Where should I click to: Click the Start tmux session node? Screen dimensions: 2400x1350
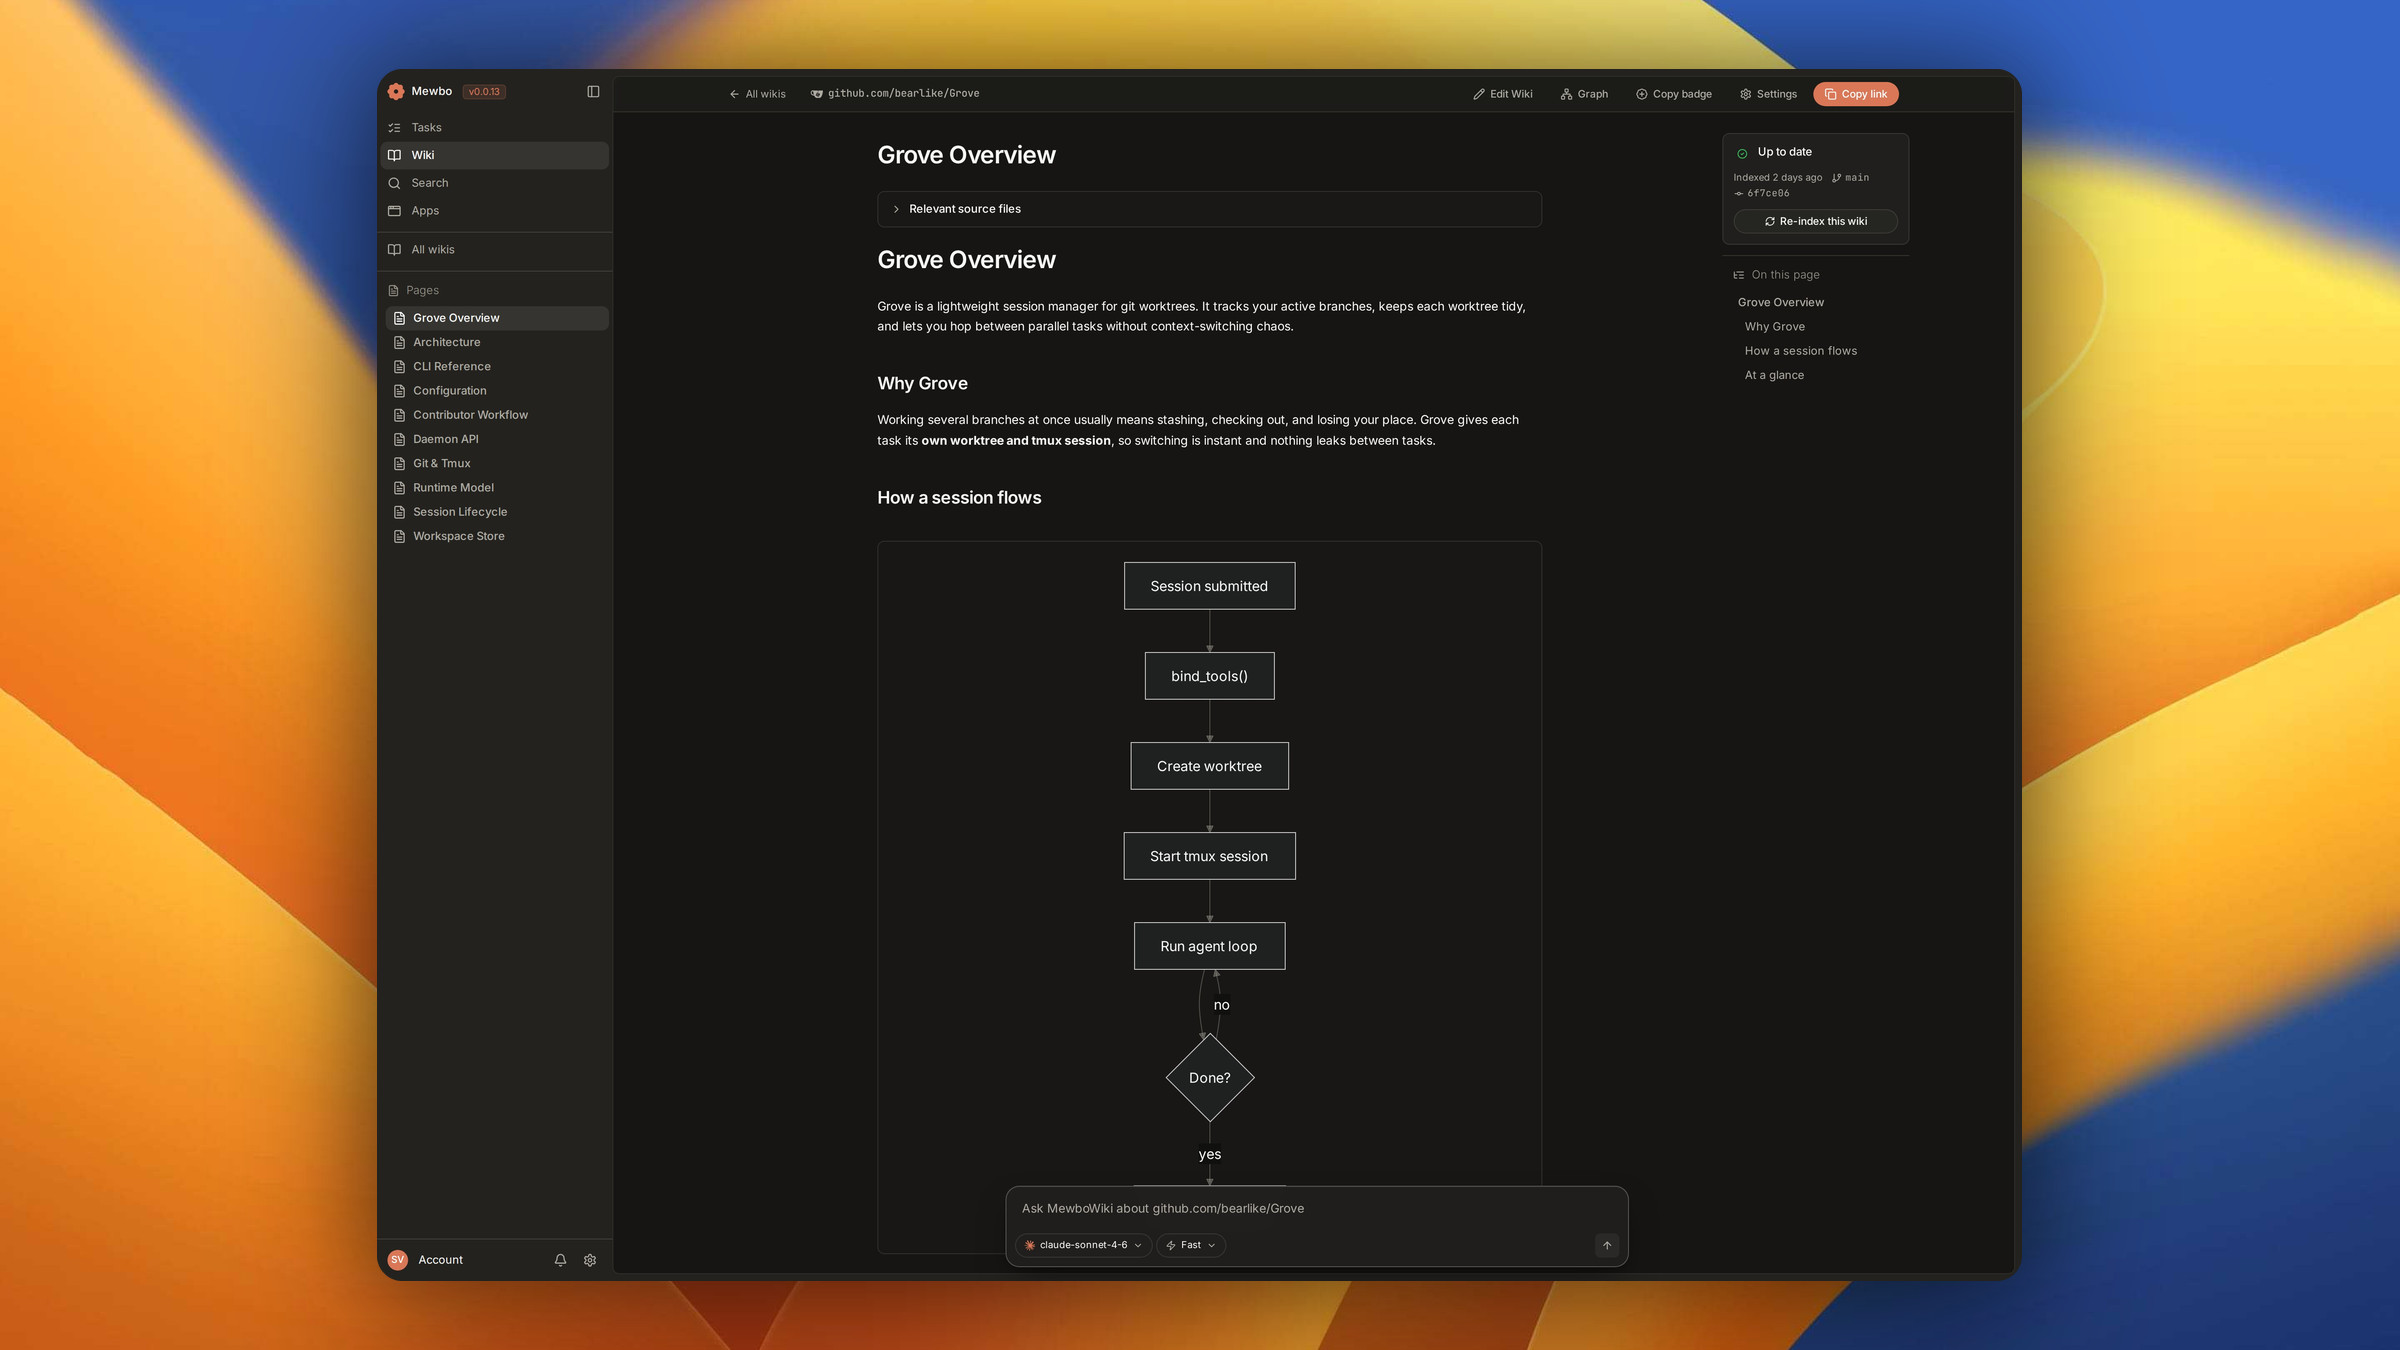coord(1209,856)
